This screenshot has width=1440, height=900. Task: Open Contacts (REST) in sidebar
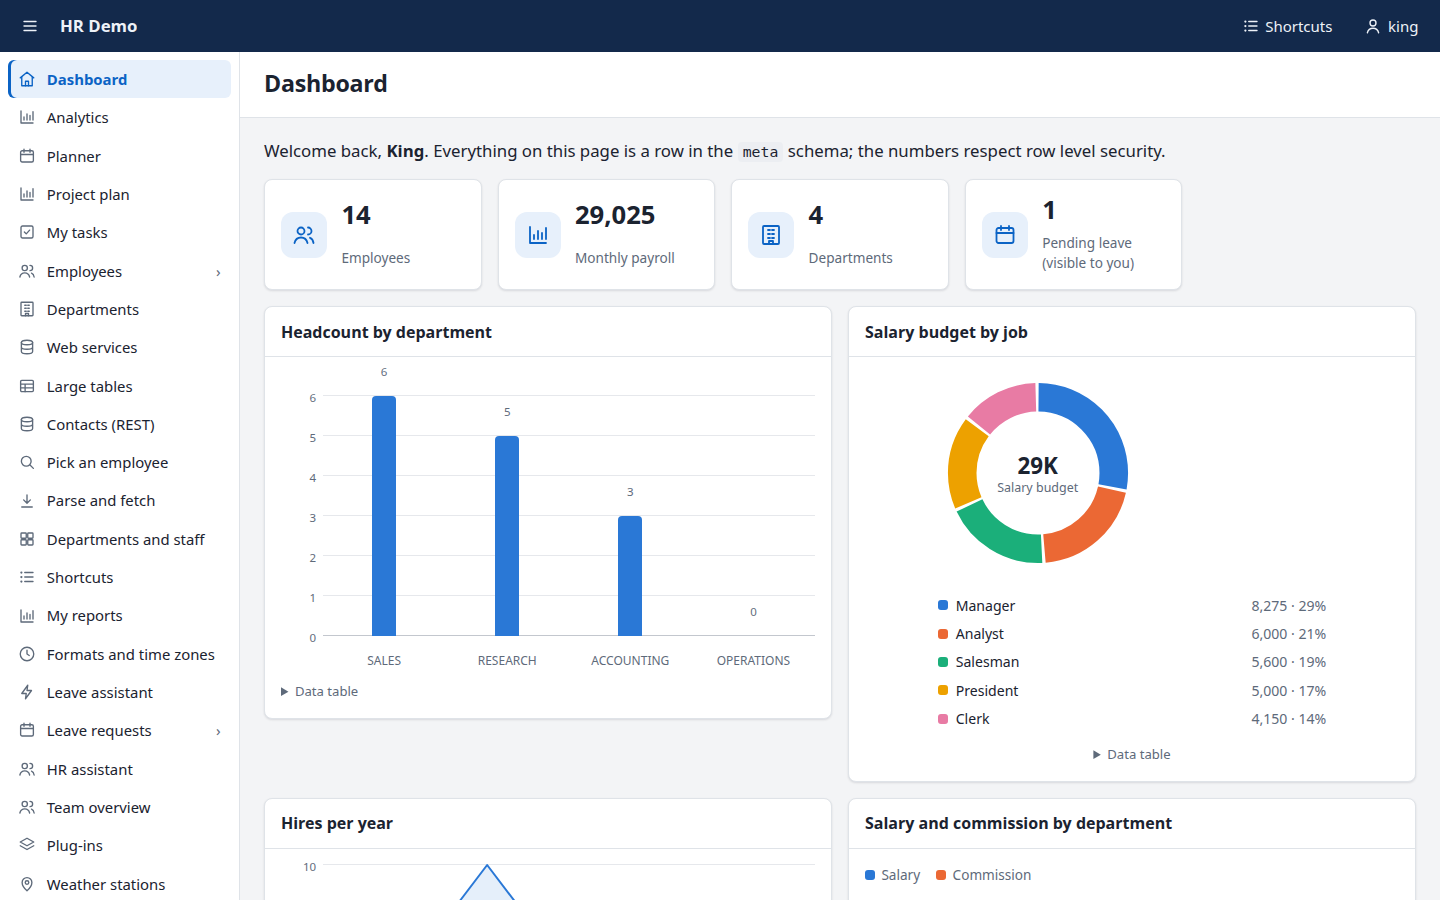(120, 424)
